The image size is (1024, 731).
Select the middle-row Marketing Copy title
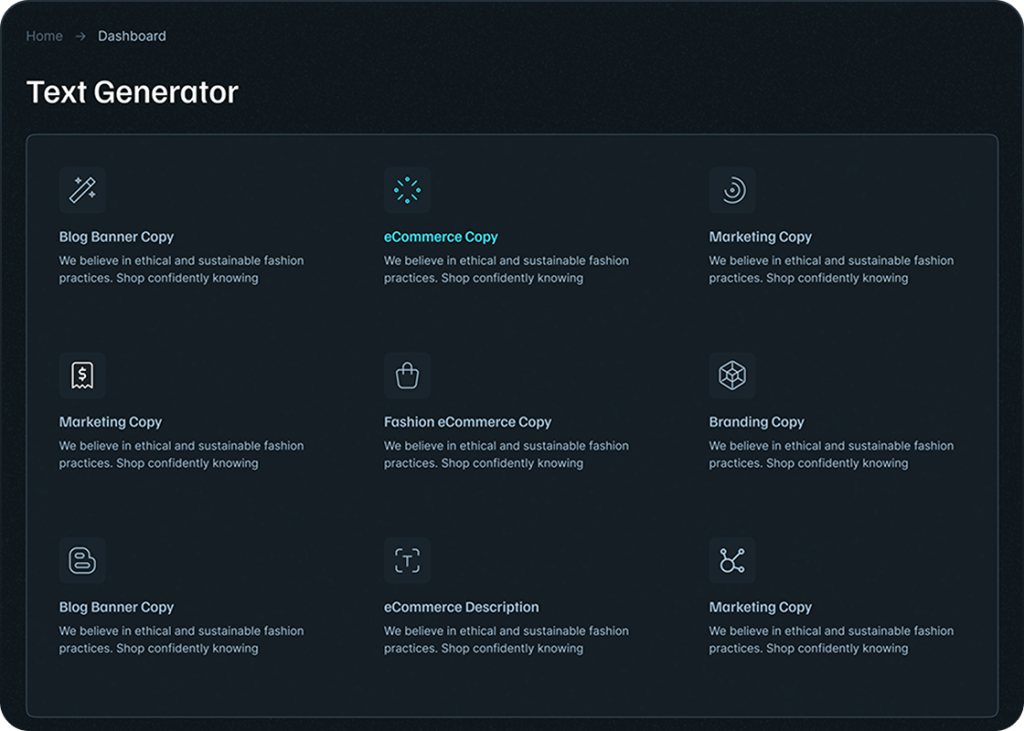point(110,422)
